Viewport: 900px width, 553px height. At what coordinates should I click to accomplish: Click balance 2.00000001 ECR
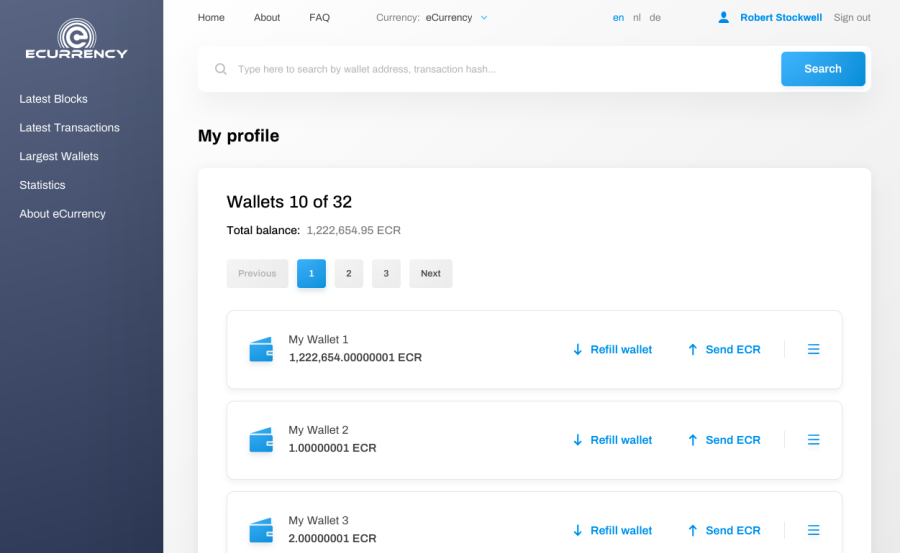click(332, 538)
